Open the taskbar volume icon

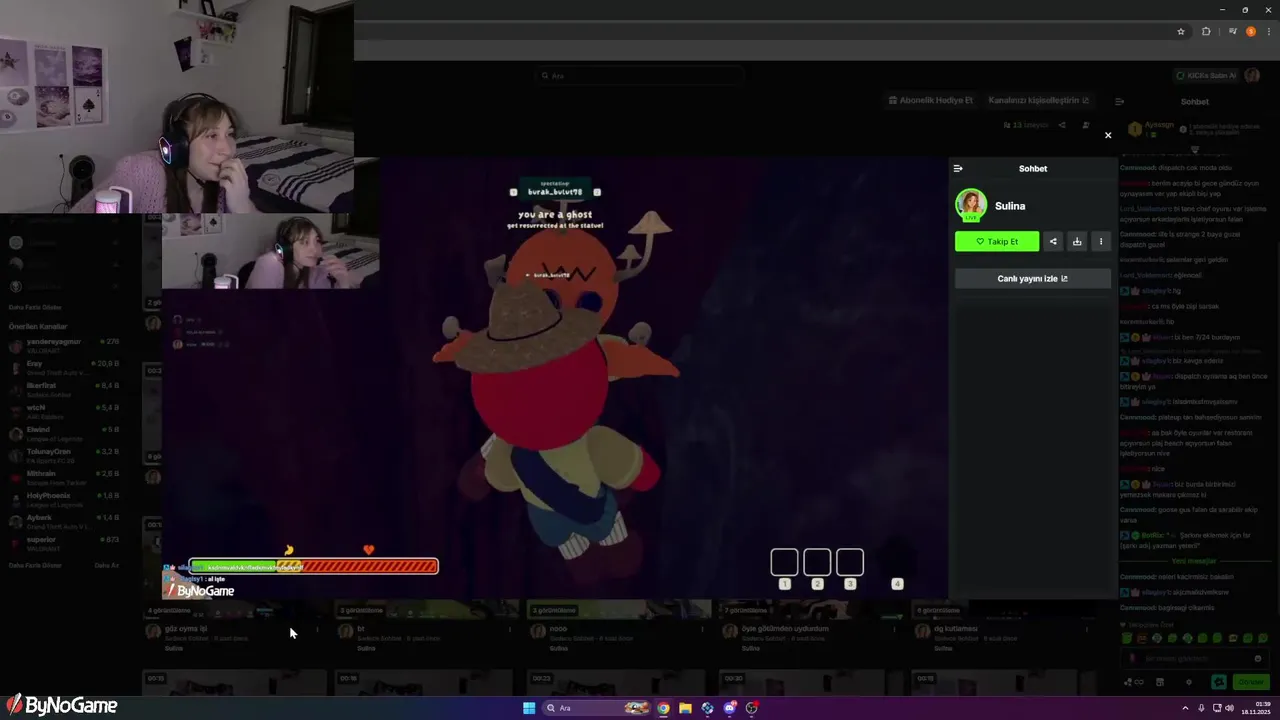tap(1229, 708)
